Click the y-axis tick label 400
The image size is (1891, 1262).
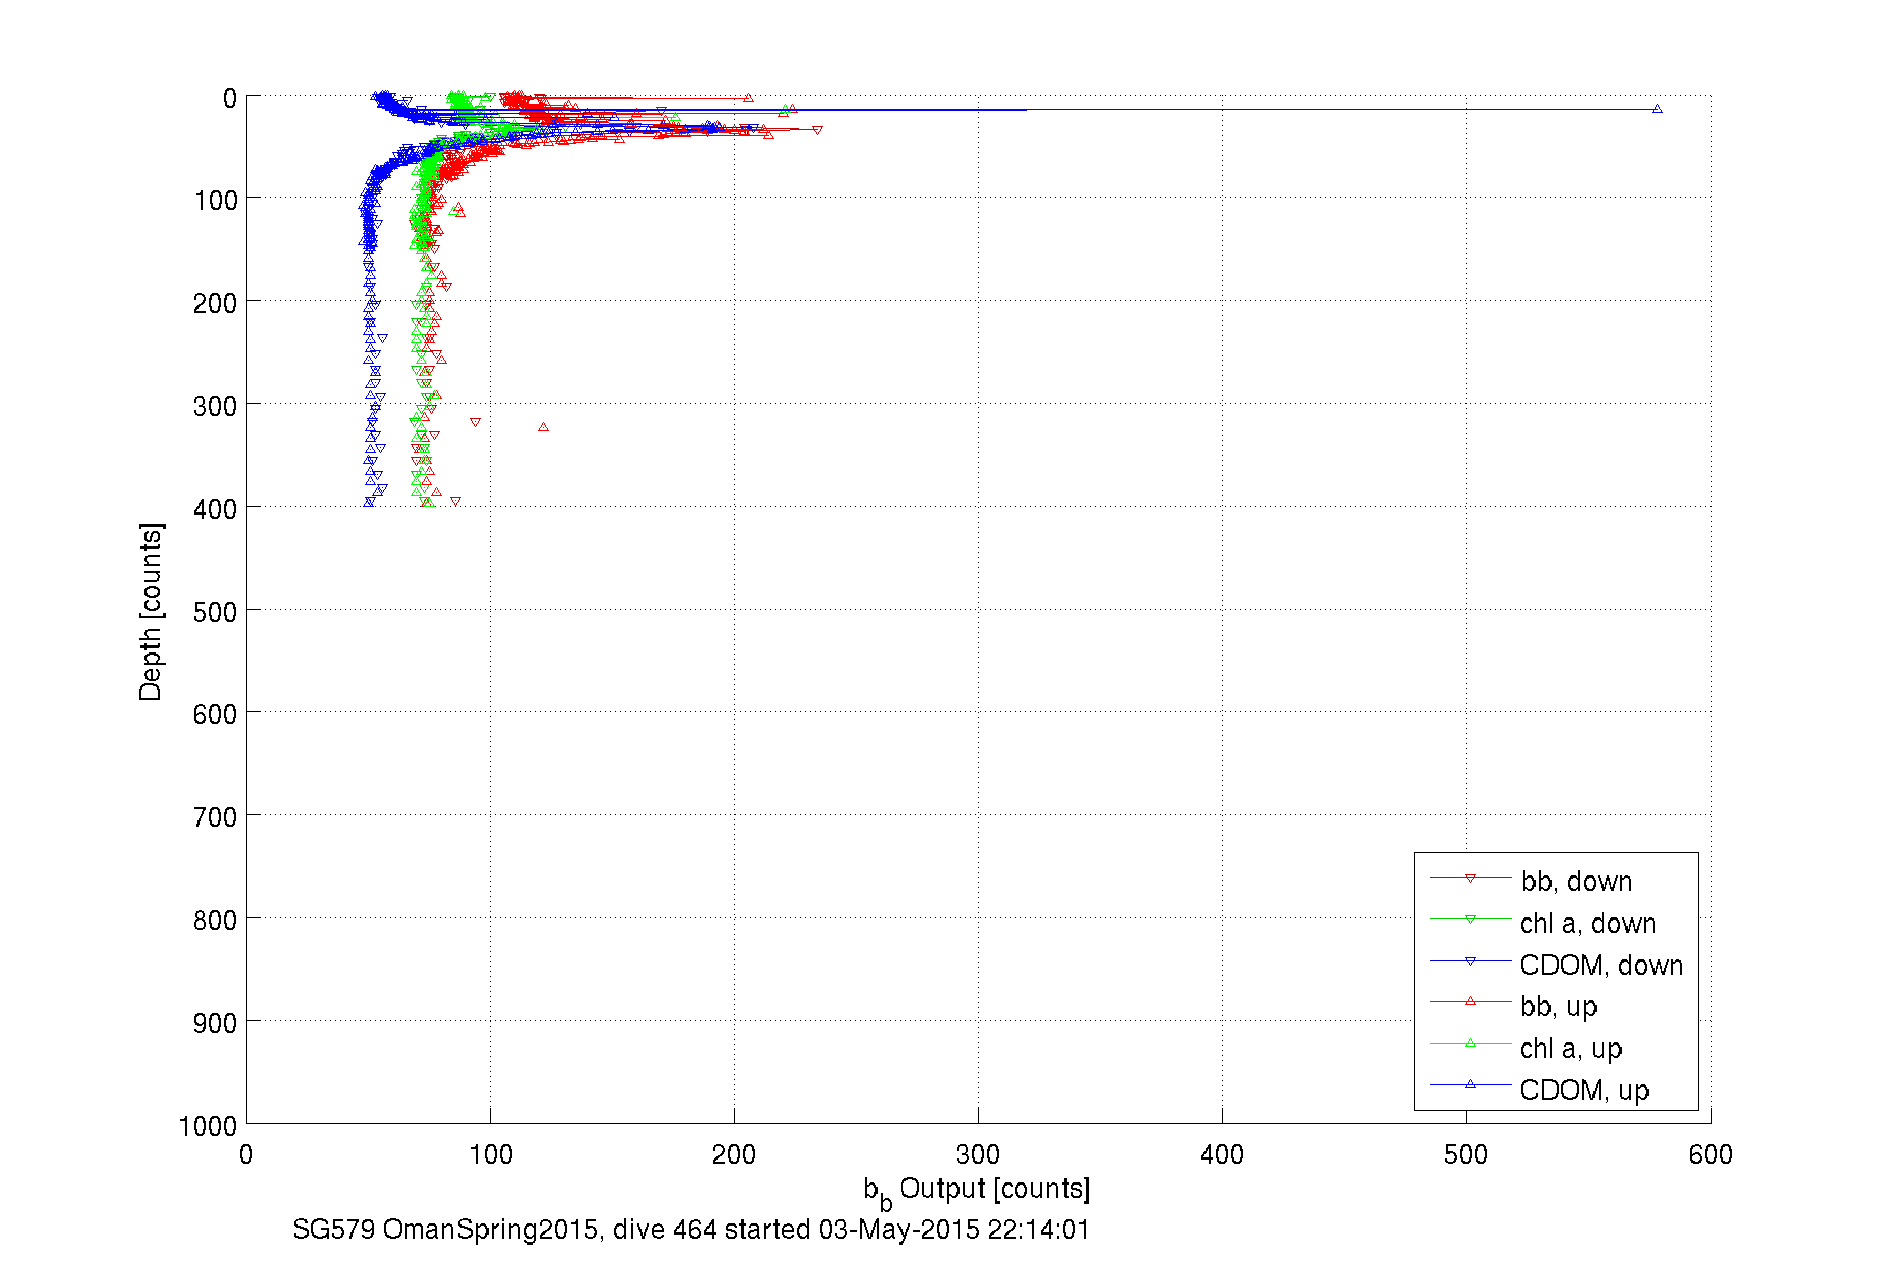[x=215, y=509]
